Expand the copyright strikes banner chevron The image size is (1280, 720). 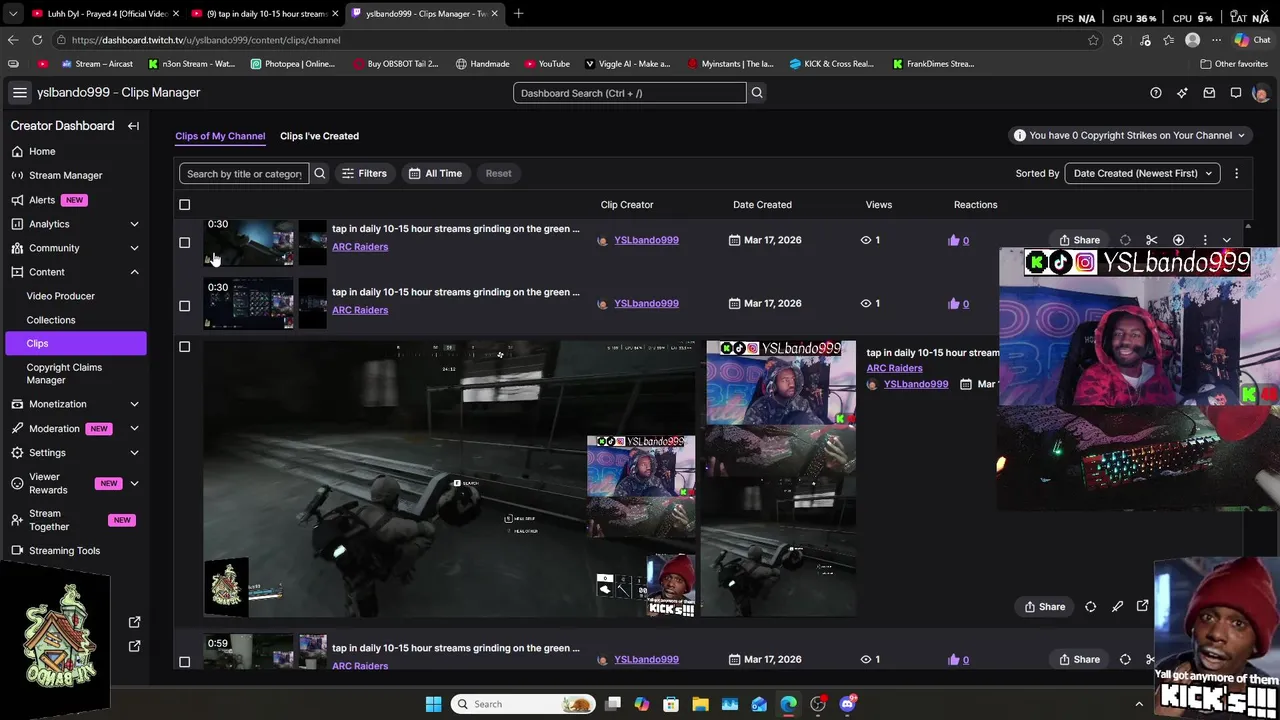[x=1241, y=135]
